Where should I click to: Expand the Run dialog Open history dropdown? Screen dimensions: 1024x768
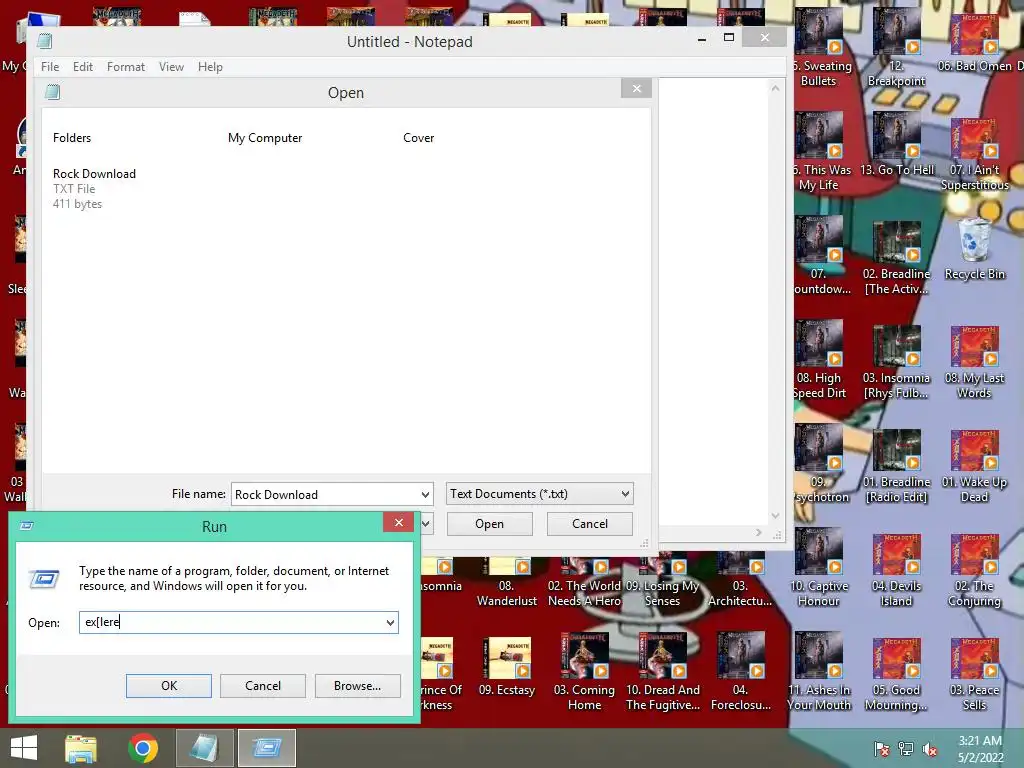coord(390,622)
